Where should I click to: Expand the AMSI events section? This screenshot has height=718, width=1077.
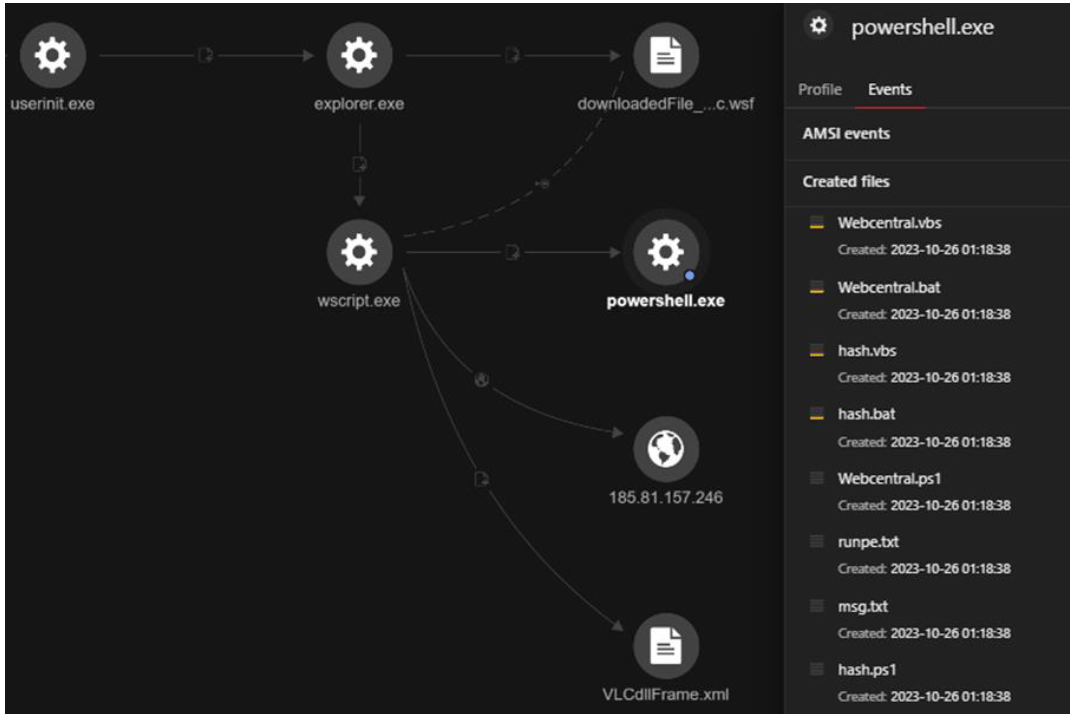(x=846, y=134)
